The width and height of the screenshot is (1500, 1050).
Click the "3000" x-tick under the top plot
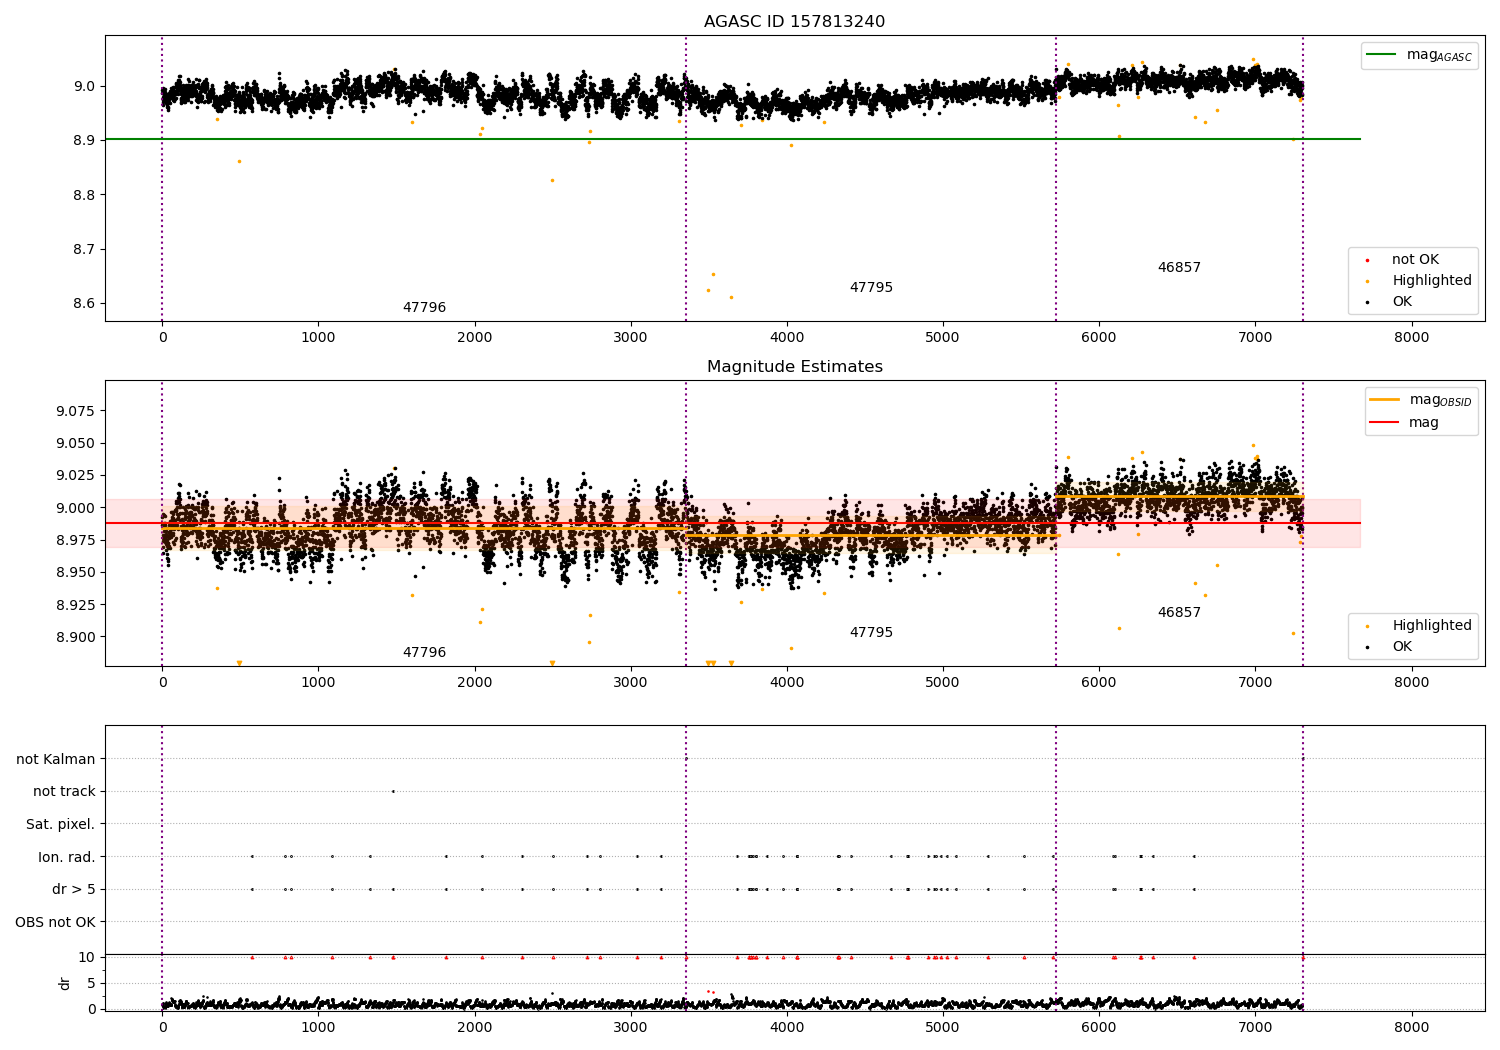pos(631,338)
